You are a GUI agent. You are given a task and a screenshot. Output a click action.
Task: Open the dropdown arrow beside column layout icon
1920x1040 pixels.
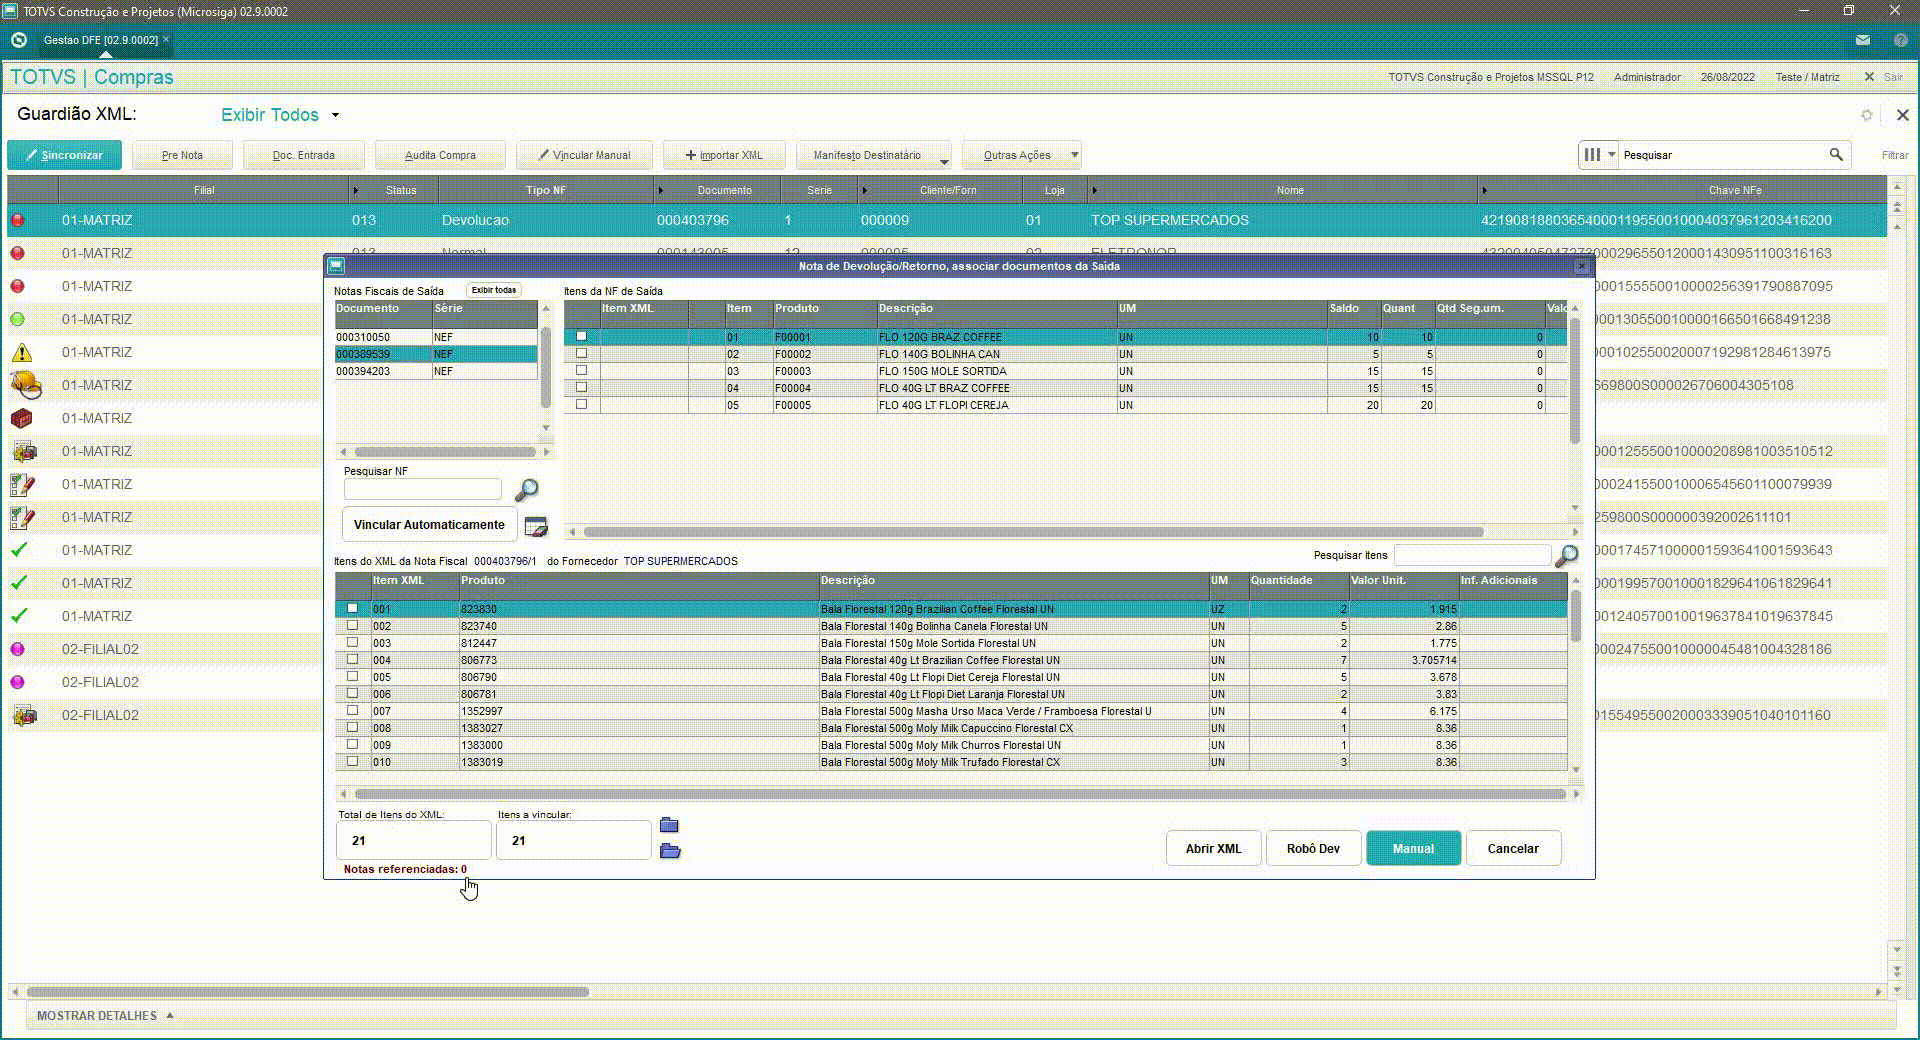(x=1611, y=155)
